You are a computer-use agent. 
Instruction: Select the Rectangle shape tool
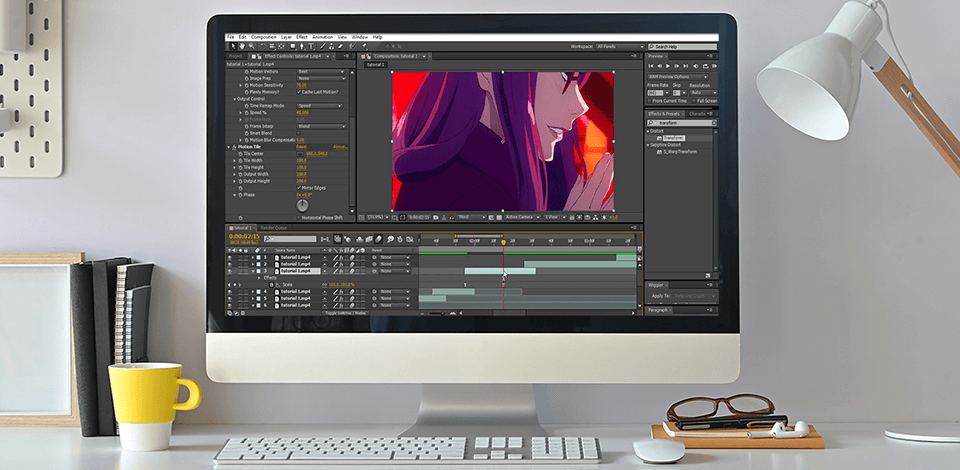click(x=293, y=47)
